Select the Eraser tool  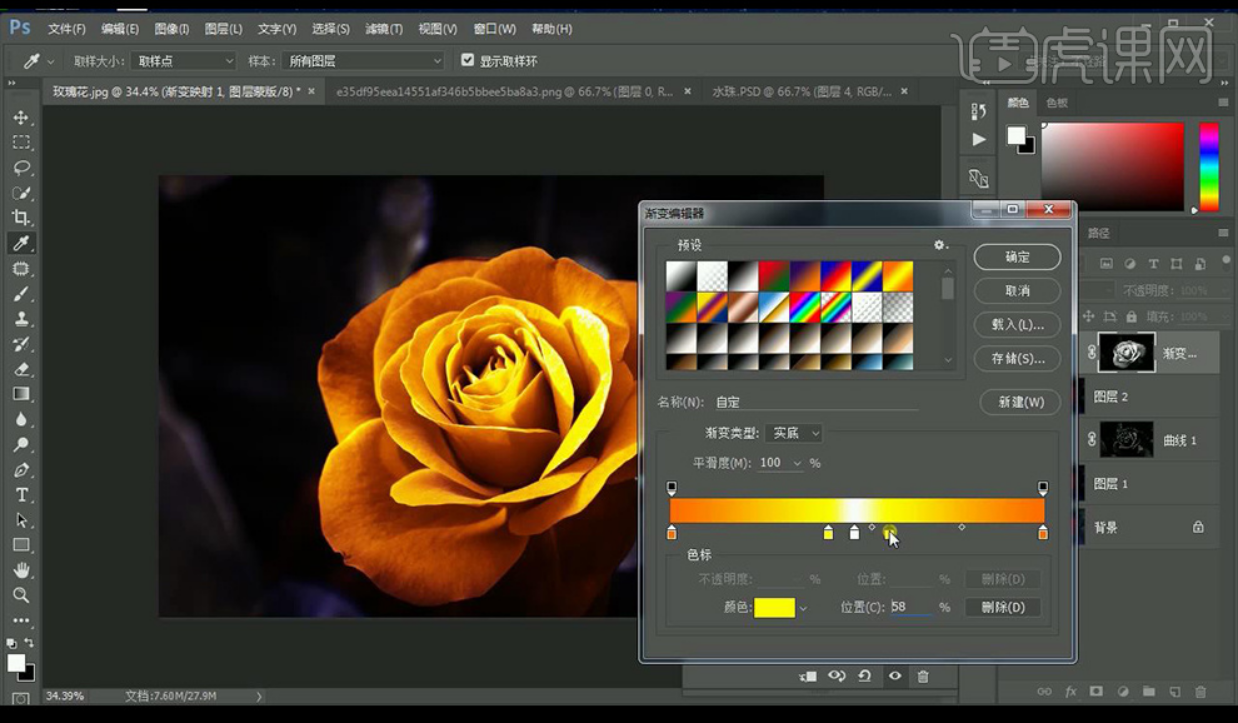click(x=21, y=369)
